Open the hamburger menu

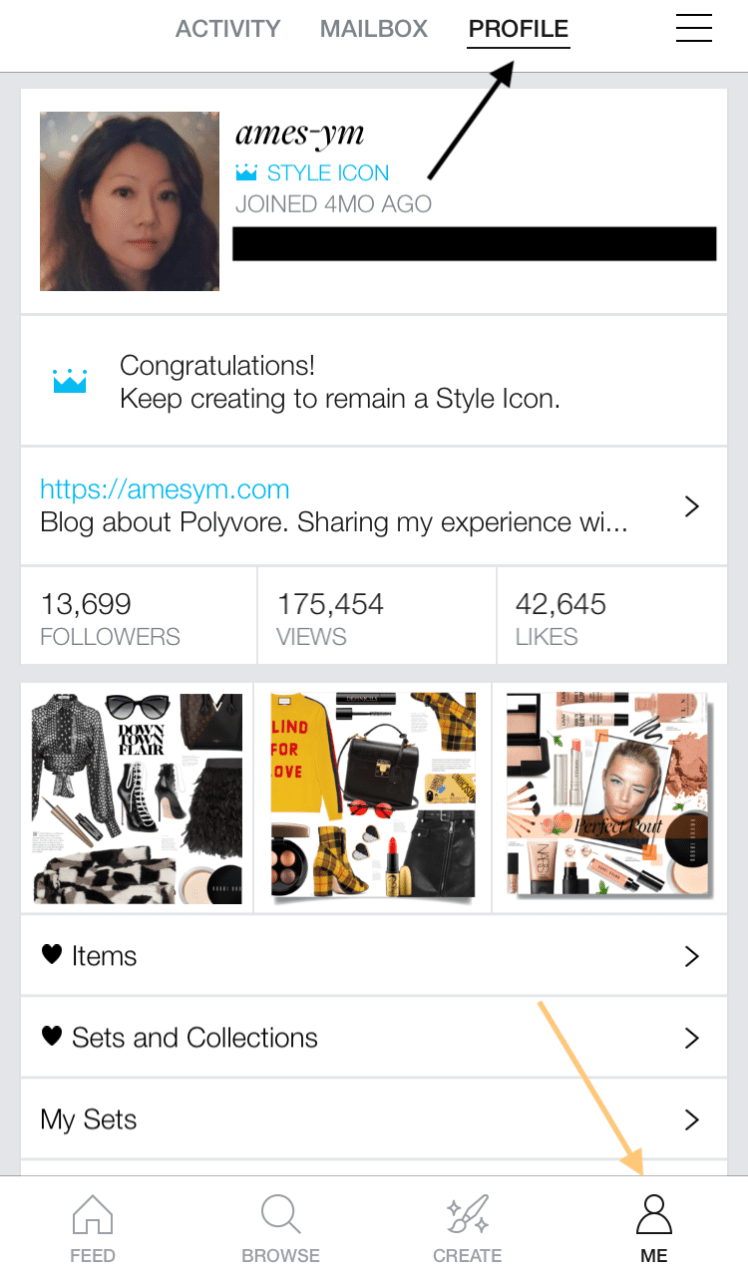click(x=694, y=28)
